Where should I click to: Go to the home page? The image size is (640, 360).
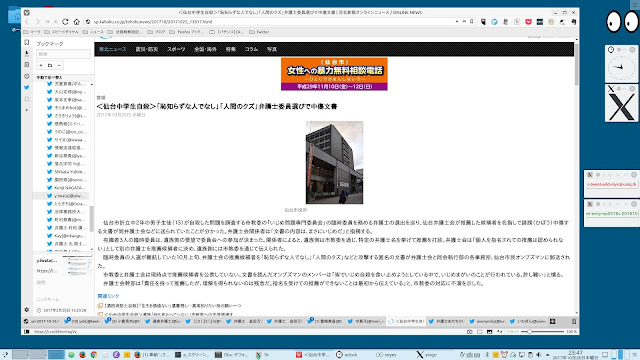click(76, 22)
